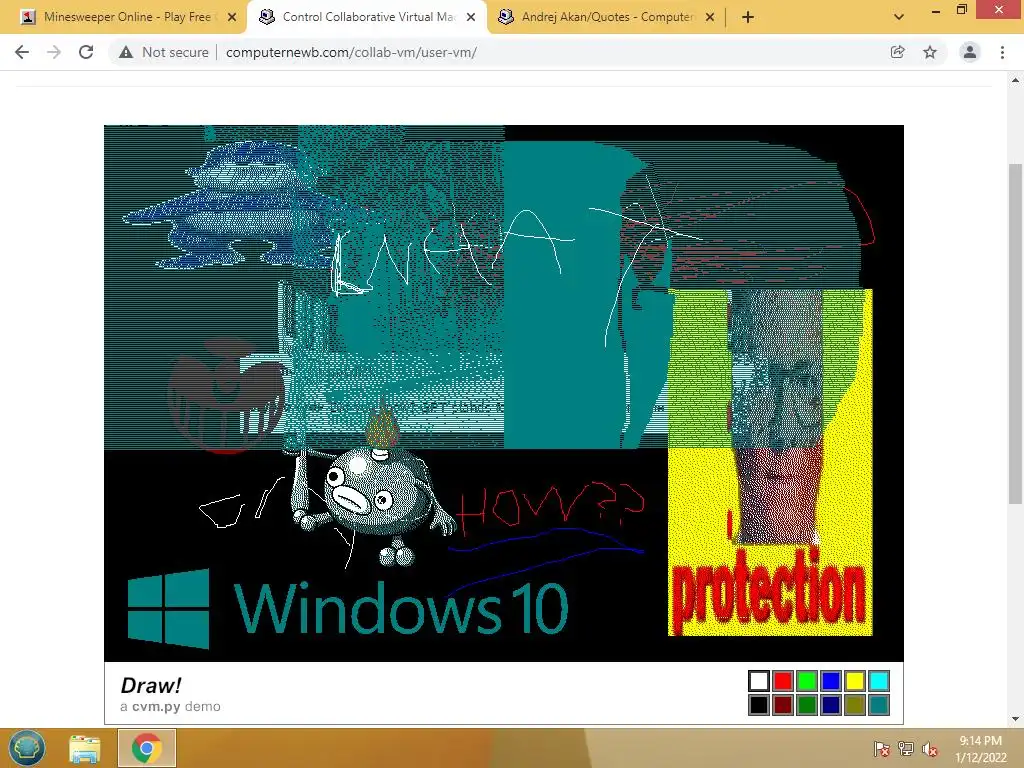Restore down the Chrome window
Screen dimensions: 1024x768
tap(961, 10)
